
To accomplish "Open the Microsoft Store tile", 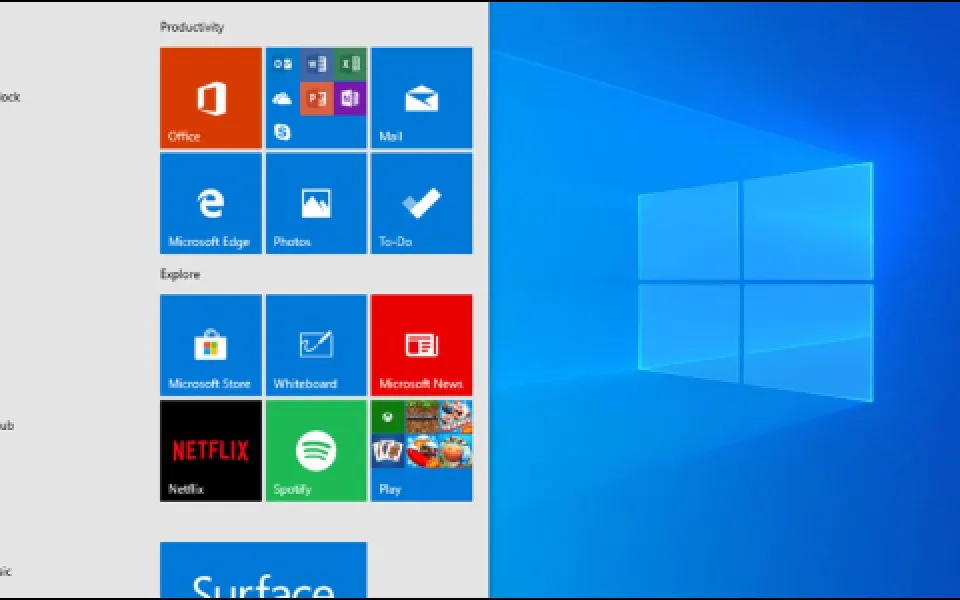I will point(211,345).
